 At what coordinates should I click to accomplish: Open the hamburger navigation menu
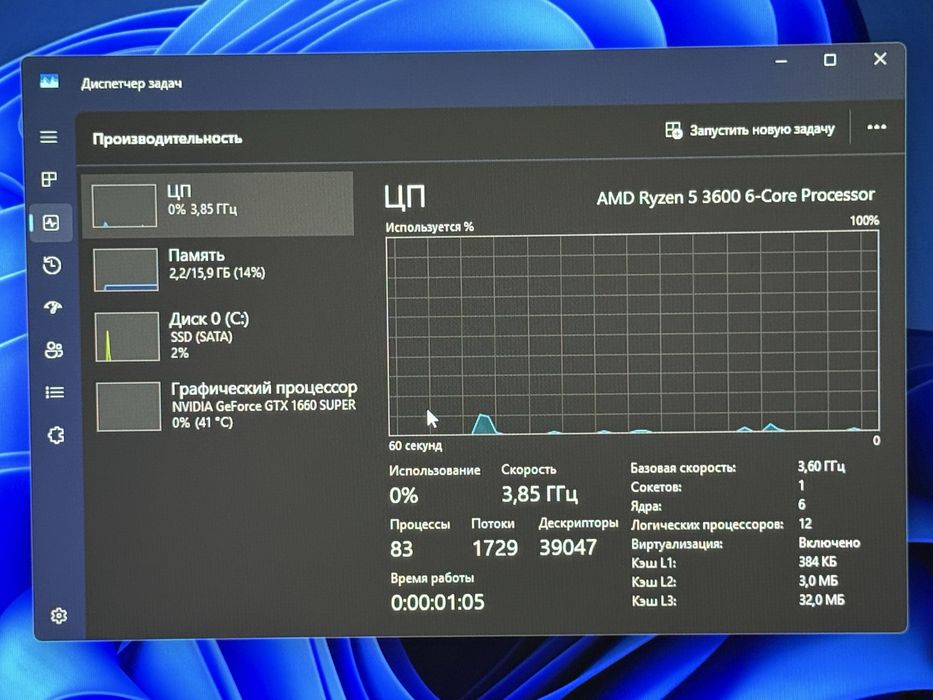point(49,137)
